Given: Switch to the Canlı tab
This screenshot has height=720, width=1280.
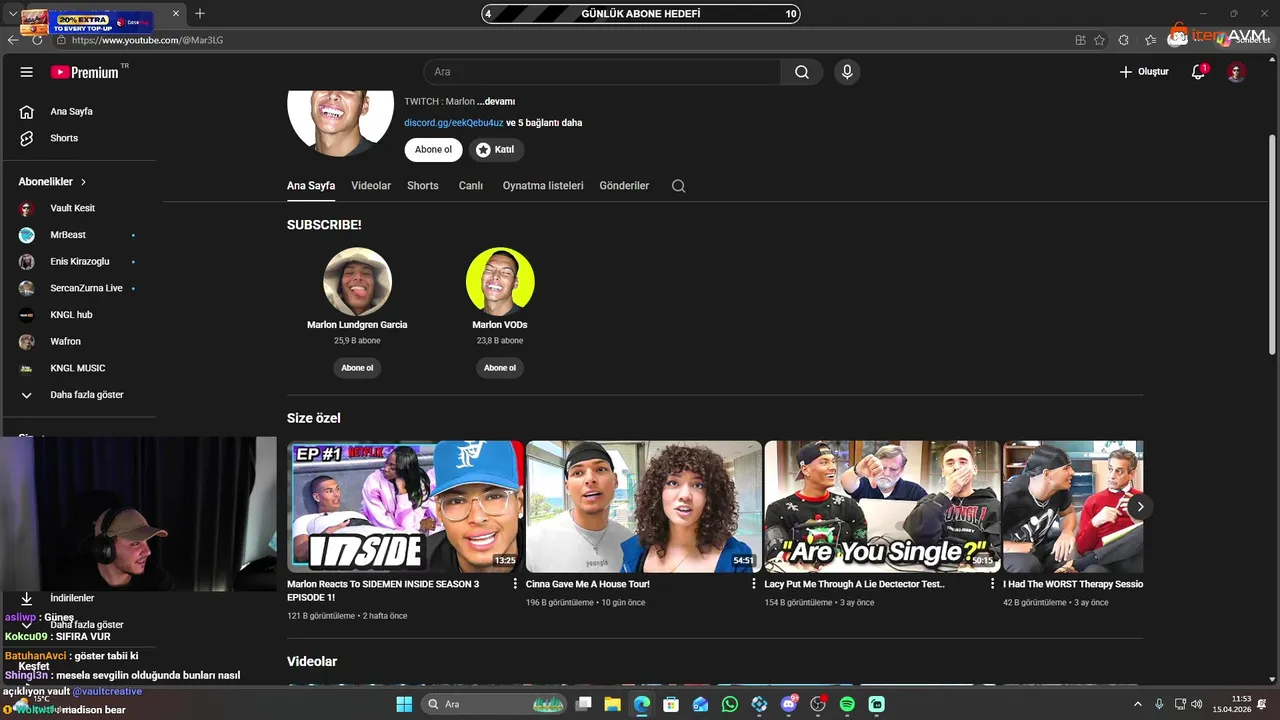Looking at the screenshot, I should (x=471, y=186).
